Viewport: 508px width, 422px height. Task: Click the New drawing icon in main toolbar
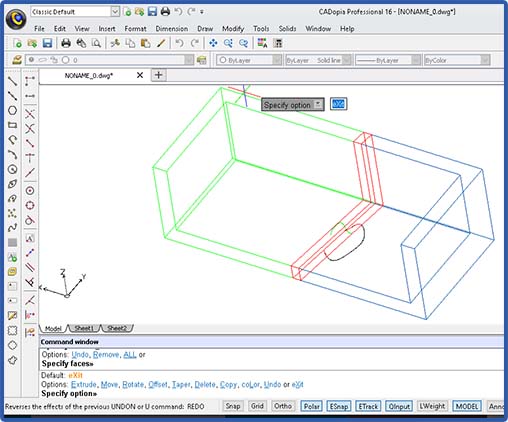(17, 43)
